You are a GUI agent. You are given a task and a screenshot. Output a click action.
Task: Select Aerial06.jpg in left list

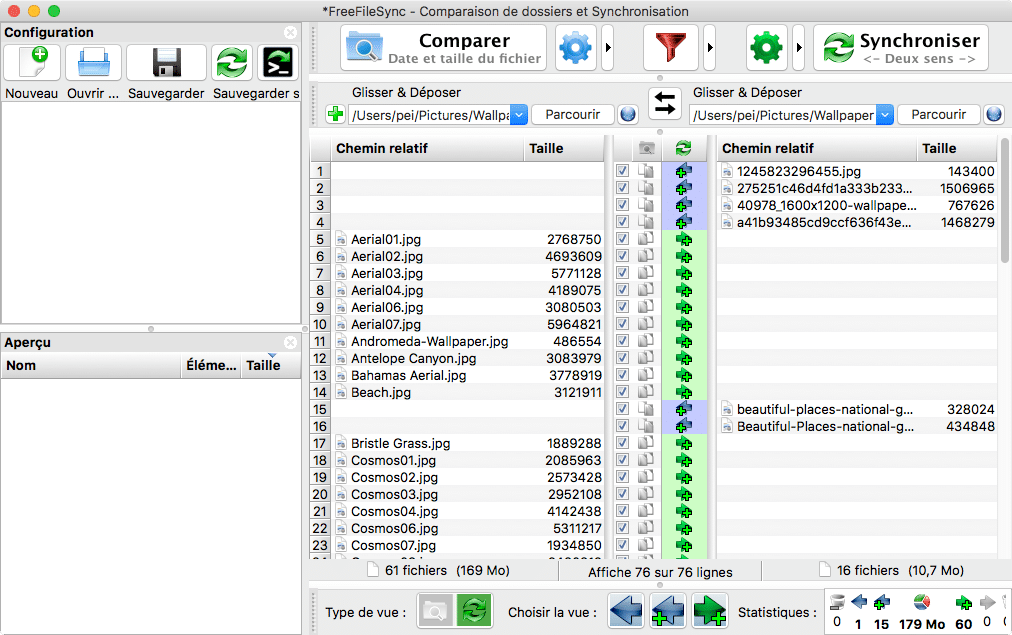click(468, 307)
